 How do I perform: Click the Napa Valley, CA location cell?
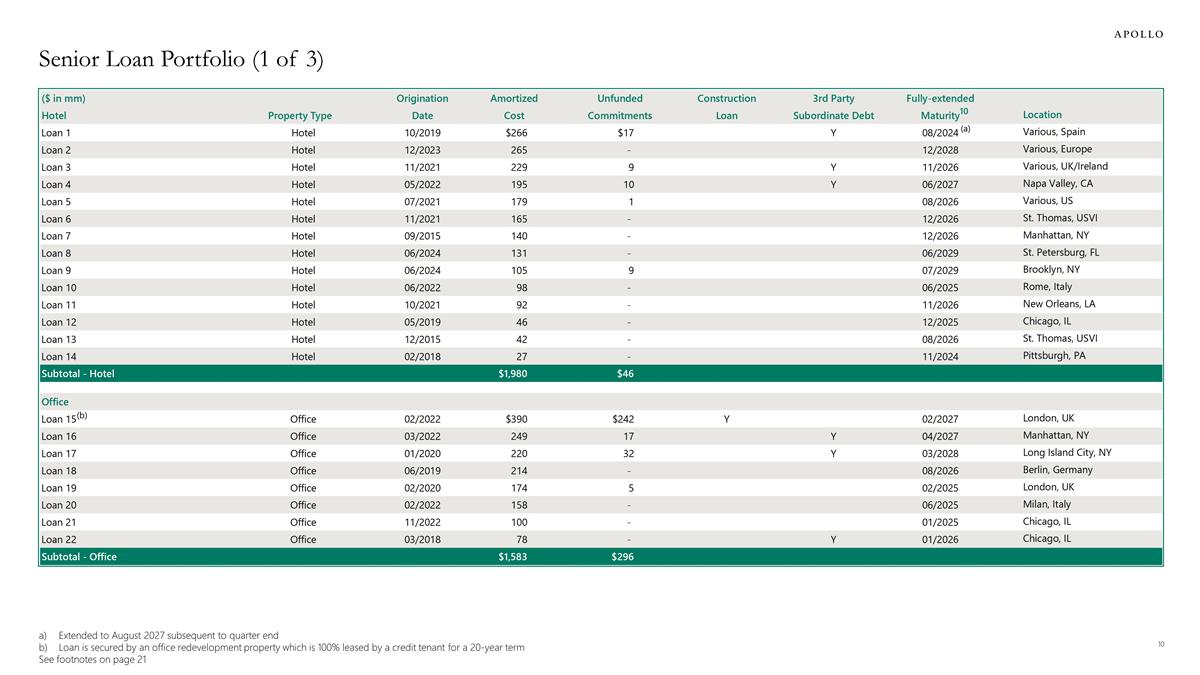click(x=1058, y=184)
